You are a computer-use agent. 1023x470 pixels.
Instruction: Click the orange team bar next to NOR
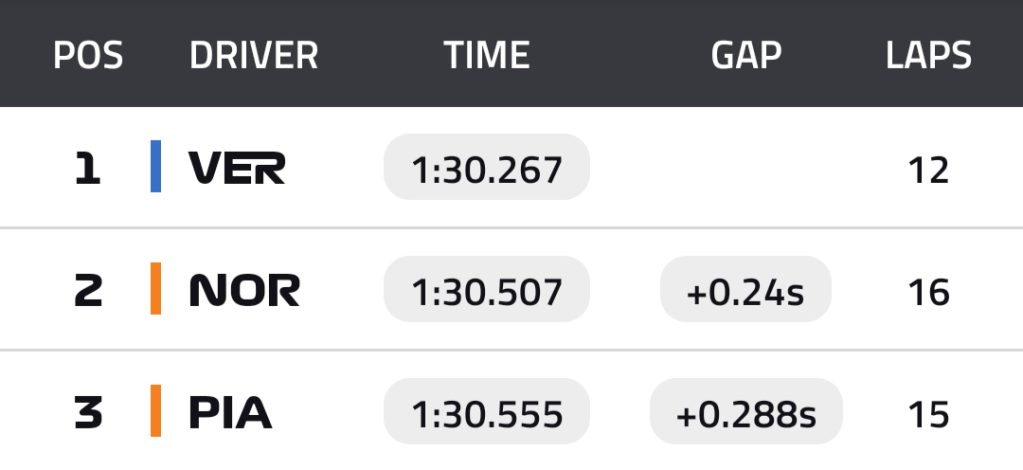tap(156, 289)
